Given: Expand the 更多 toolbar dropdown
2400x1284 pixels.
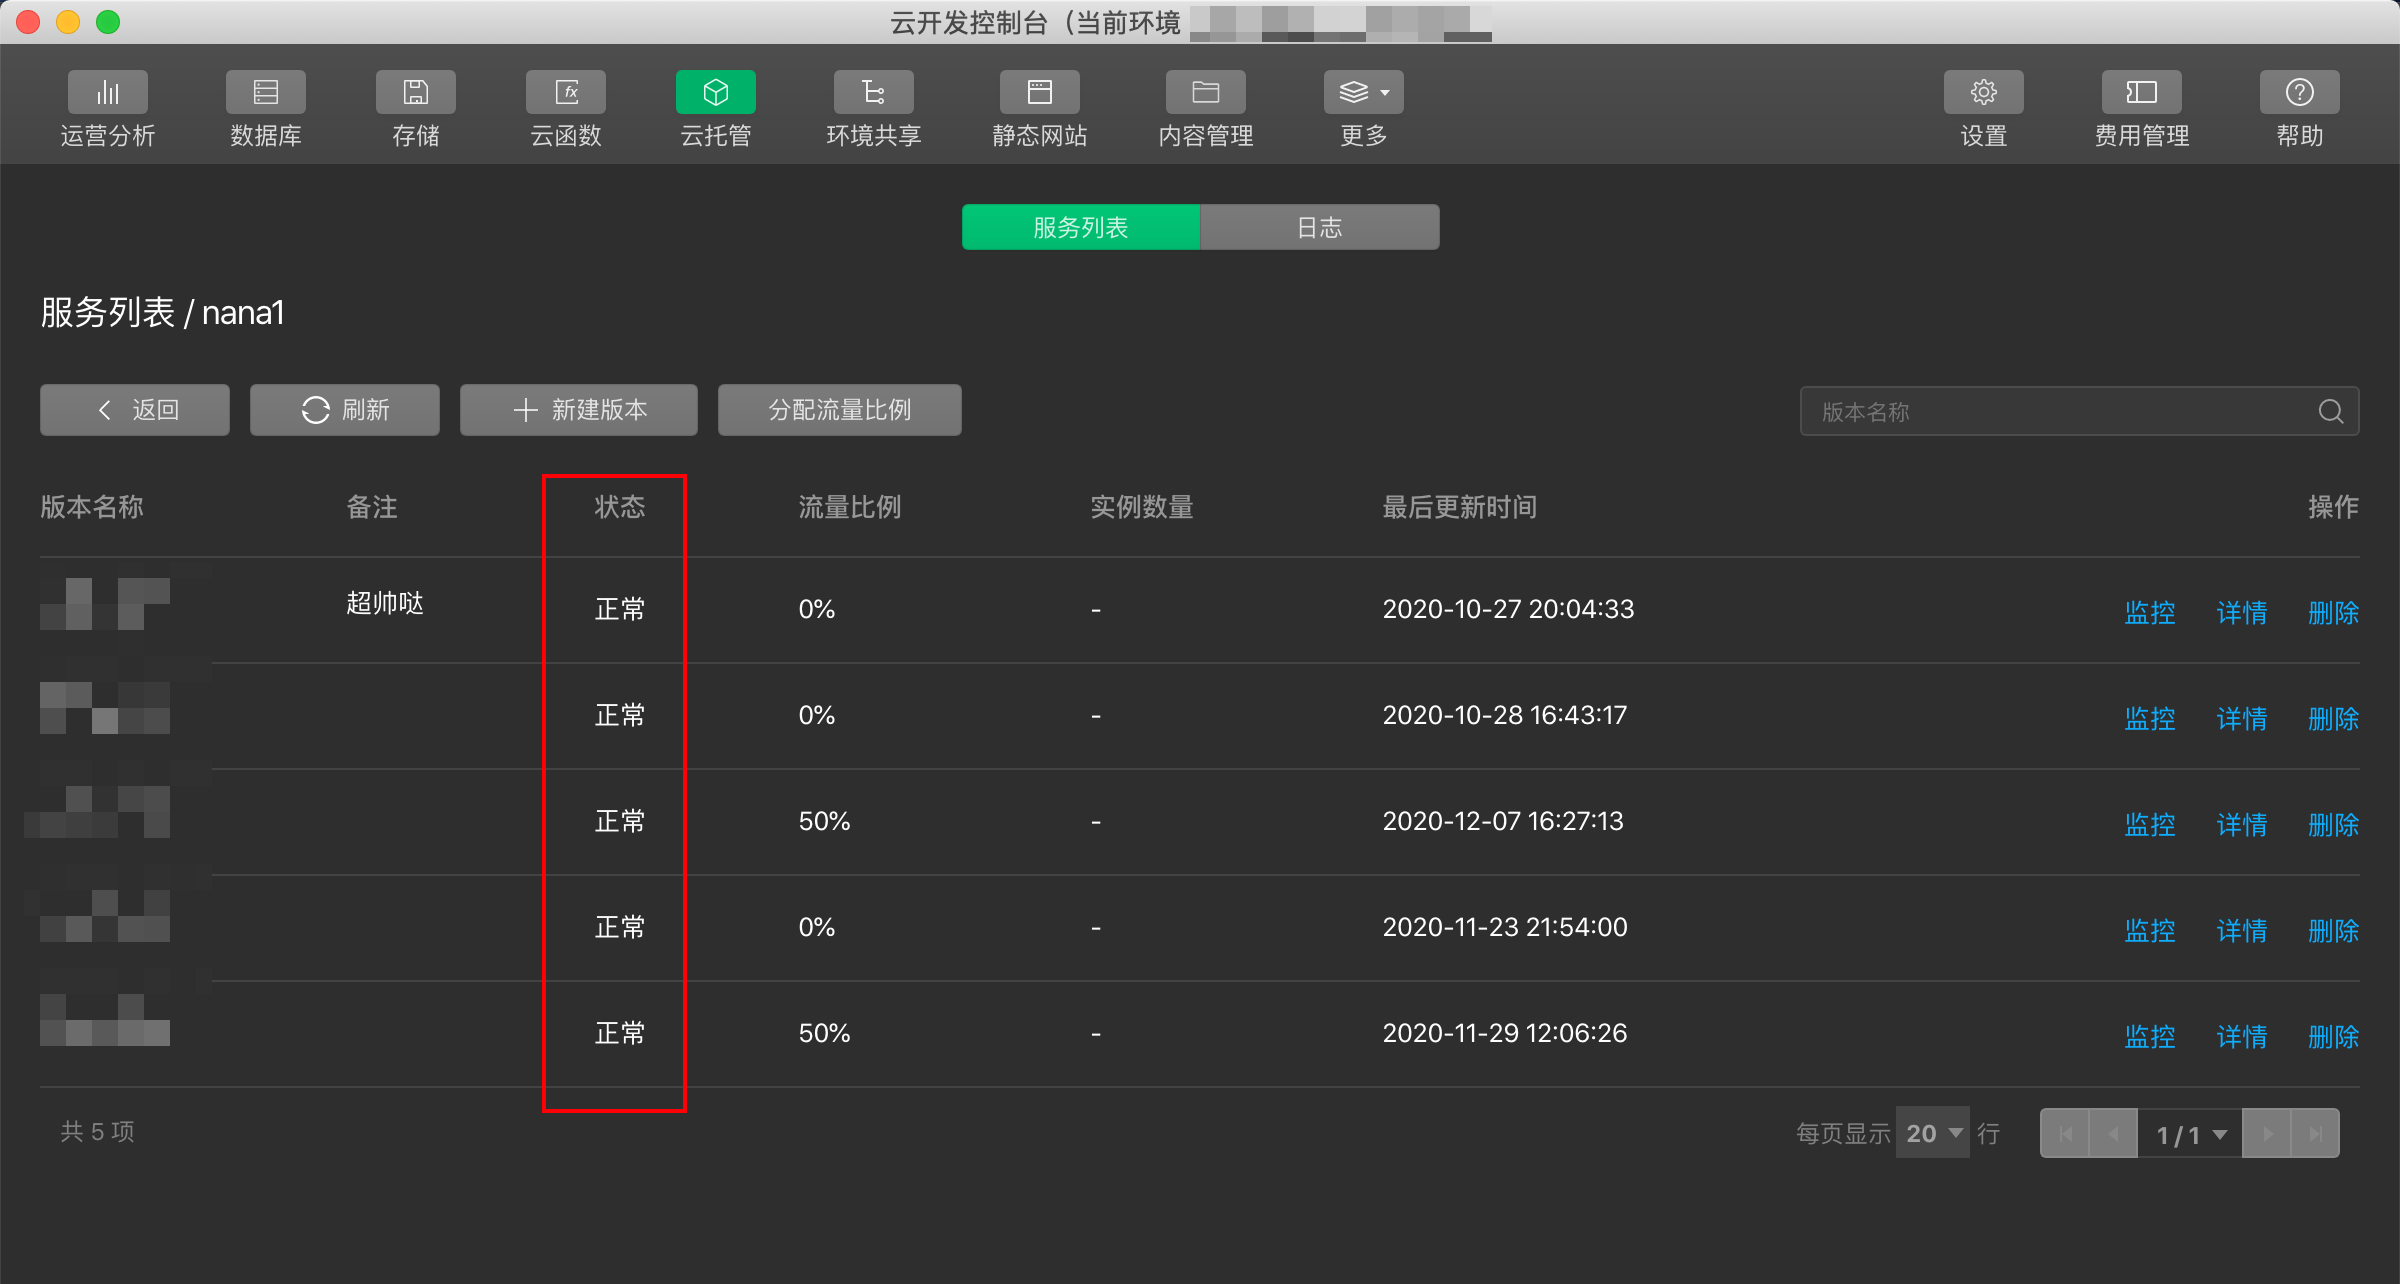Looking at the screenshot, I should [1363, 93].
